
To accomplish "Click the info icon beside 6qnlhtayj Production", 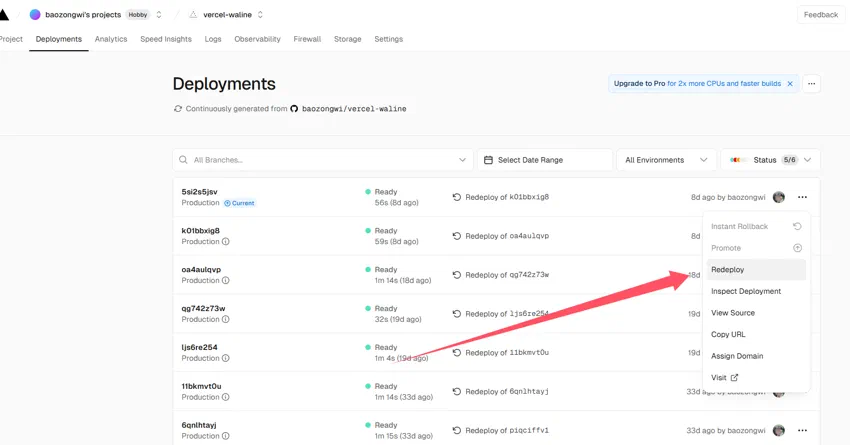I will (x=226, y=436).
